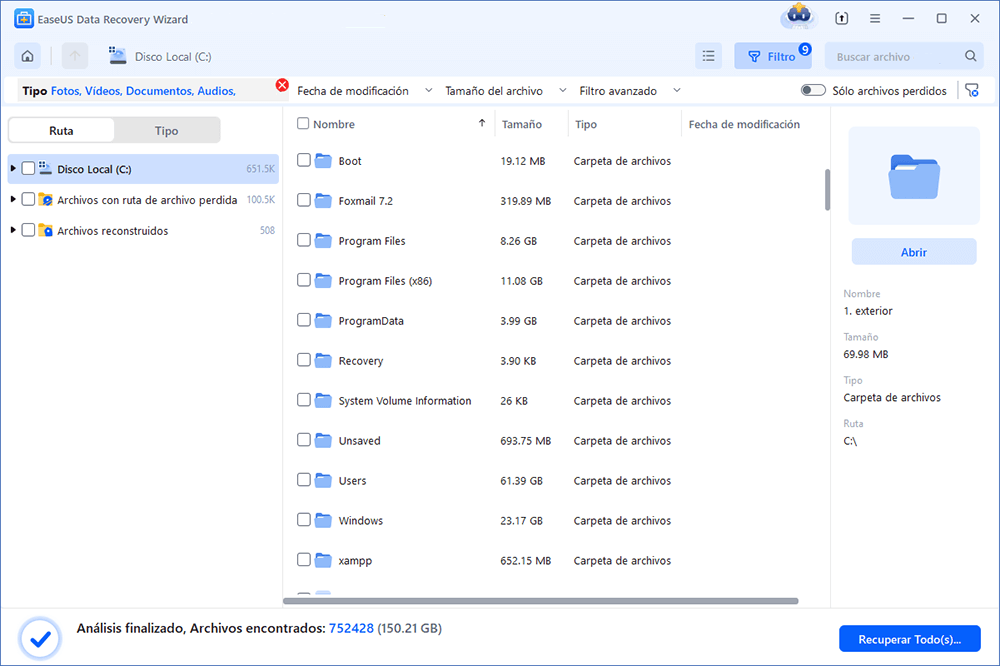Click the Program Files (x86) folder icon

(x=323, y=281)
